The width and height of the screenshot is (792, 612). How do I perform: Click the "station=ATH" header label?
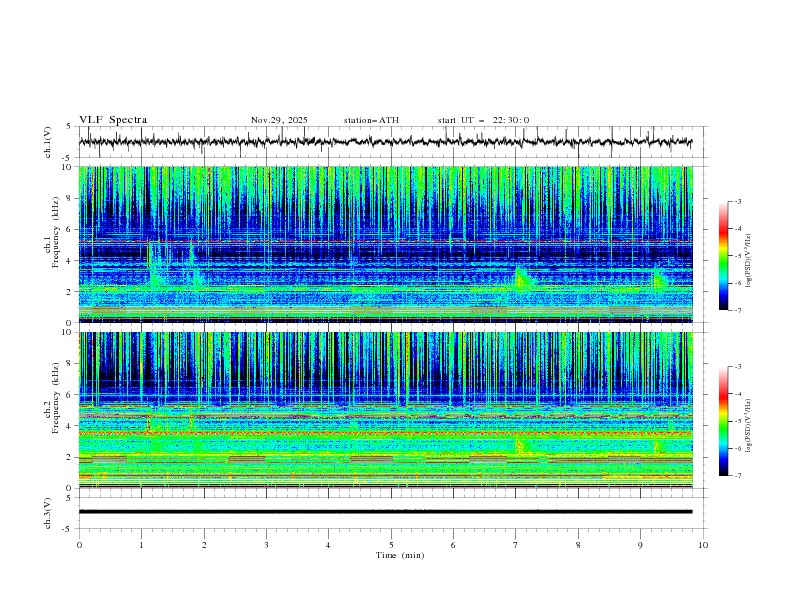371,120
